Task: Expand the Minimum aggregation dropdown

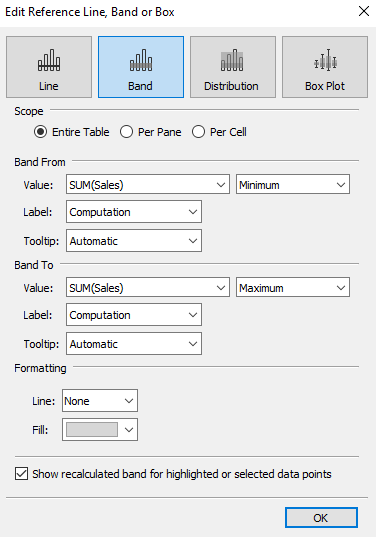Action: [293, 184]
